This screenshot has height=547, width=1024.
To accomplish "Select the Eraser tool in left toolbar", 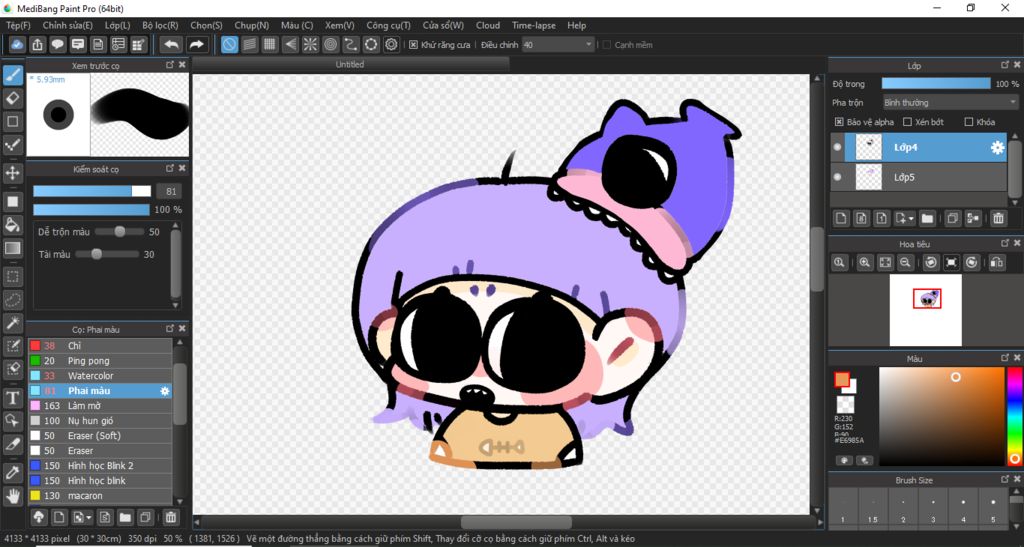I will click(12, 98).
